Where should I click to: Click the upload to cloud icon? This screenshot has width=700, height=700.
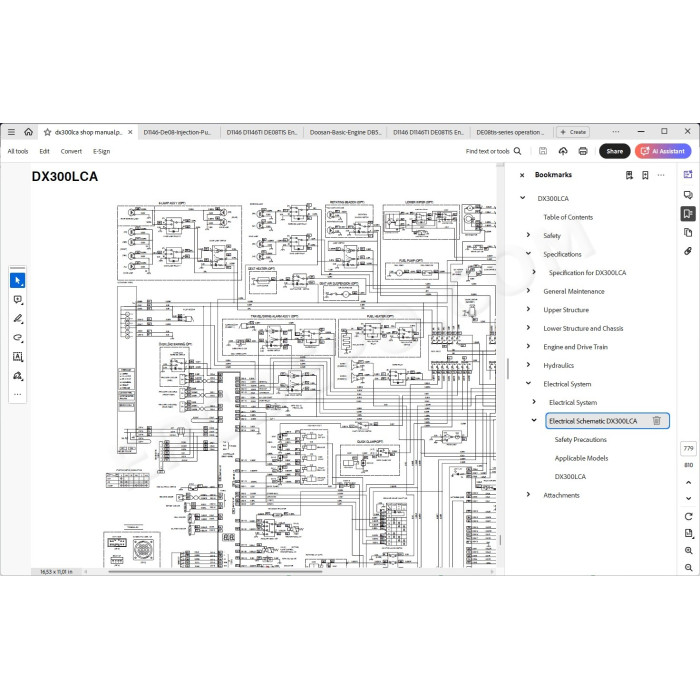pos(563,151)
